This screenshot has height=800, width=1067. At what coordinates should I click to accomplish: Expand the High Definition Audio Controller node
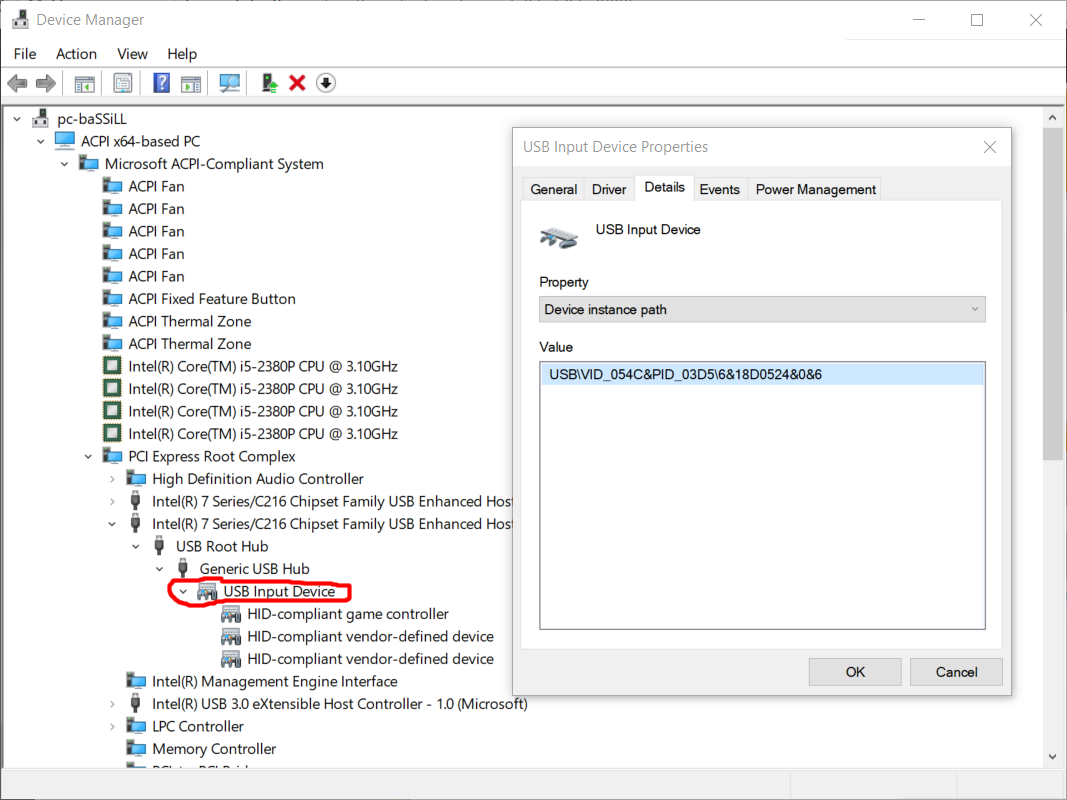click(x=112, y=479)
